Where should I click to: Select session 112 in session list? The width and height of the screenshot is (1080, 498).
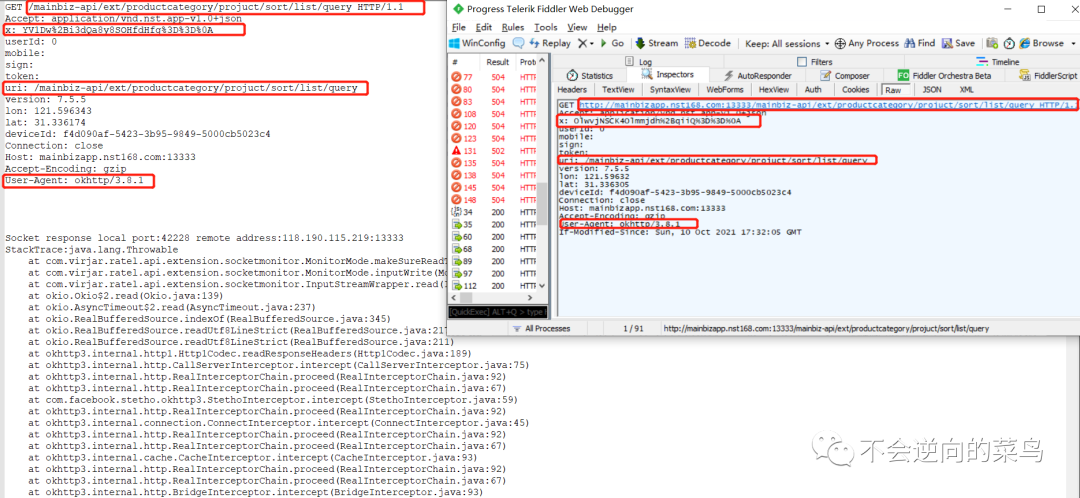click(492, 286)
